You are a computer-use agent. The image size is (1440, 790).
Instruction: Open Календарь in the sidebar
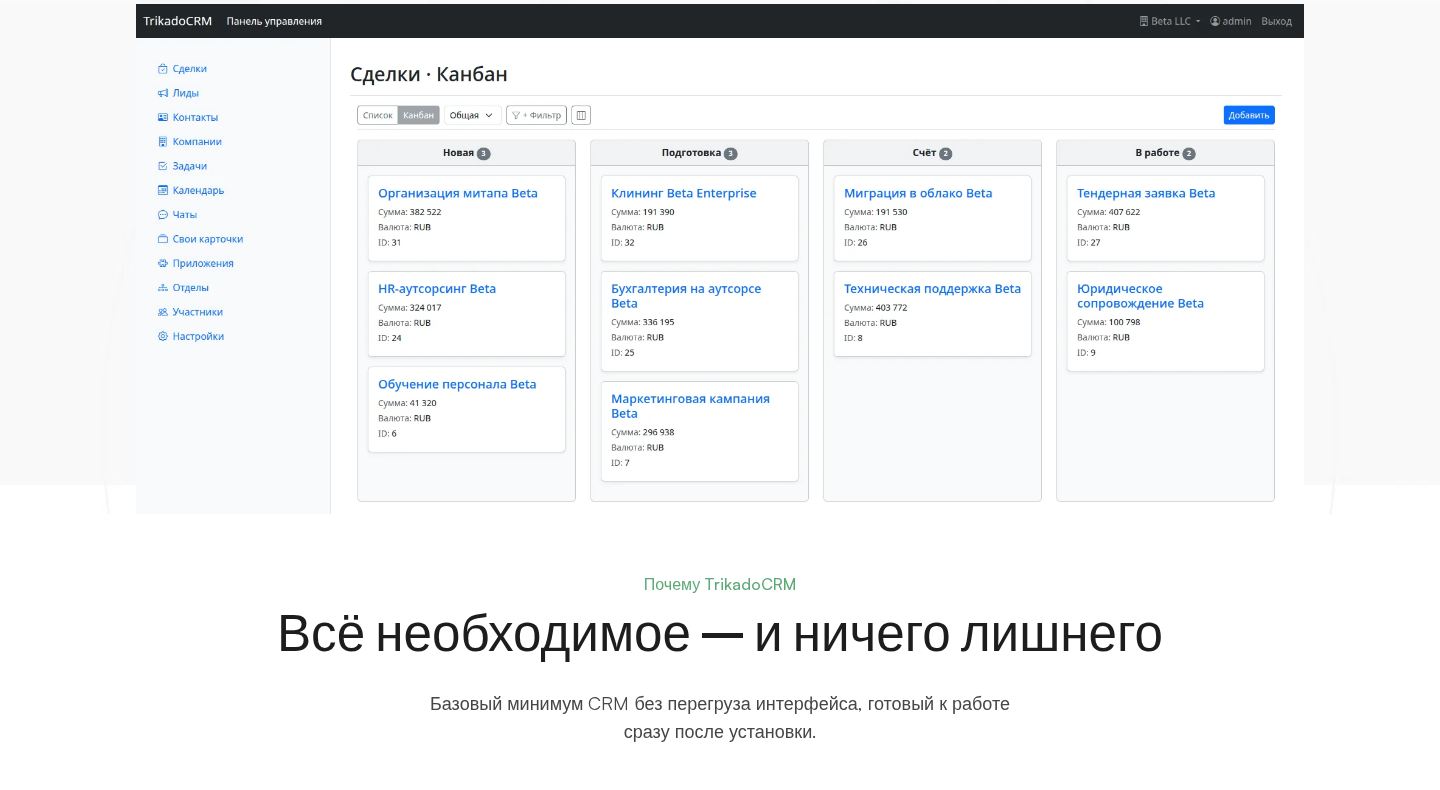pyautogui.click(x=198, y=190)
